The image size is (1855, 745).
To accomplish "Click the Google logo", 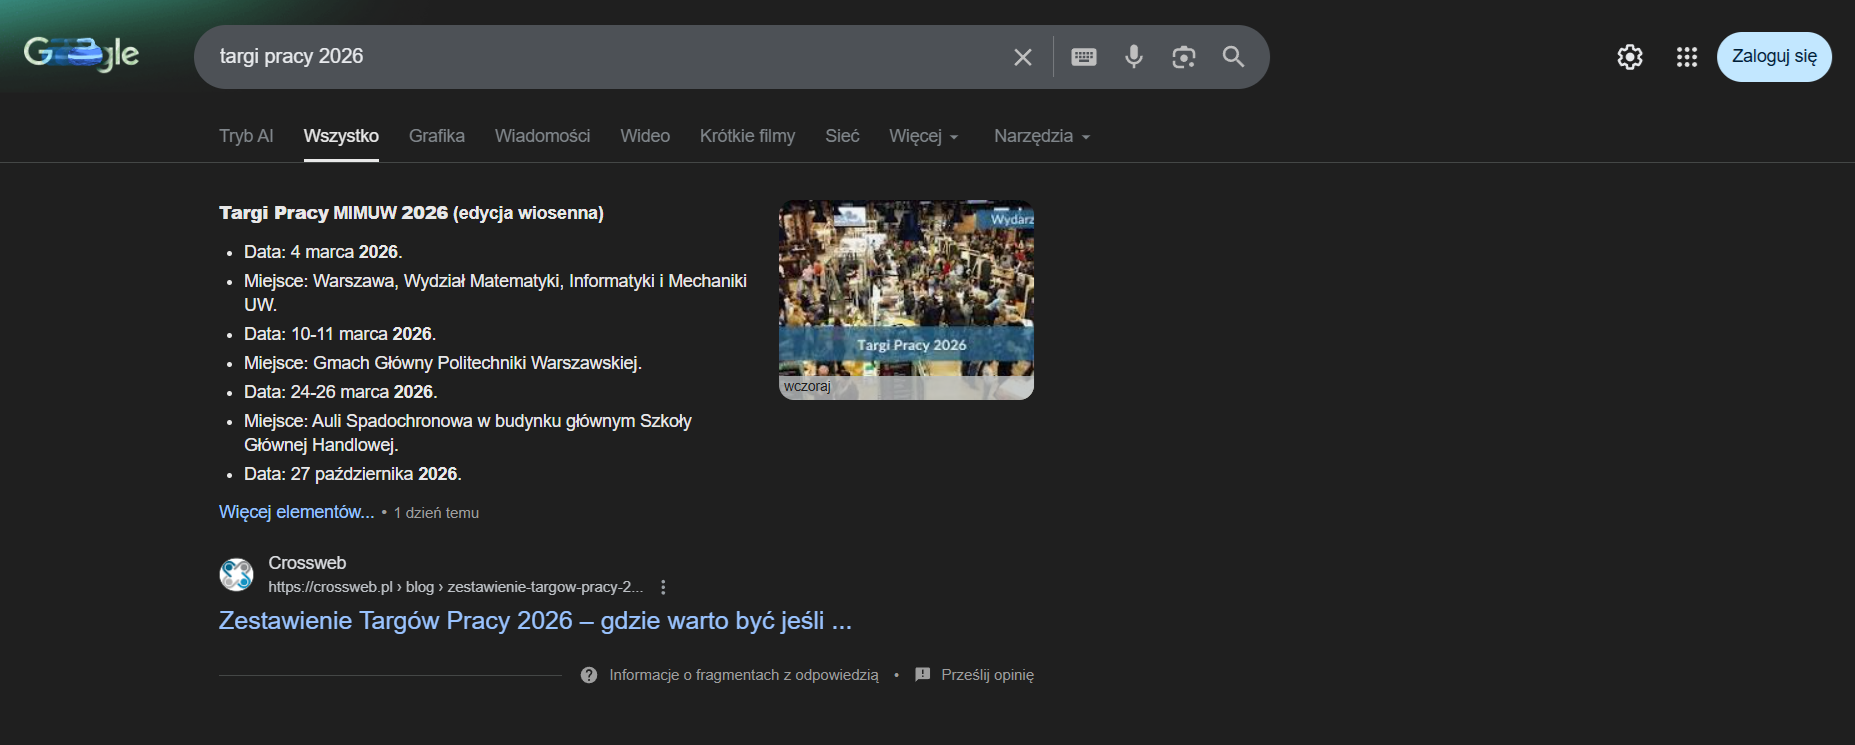I will (x=81, y=53).
